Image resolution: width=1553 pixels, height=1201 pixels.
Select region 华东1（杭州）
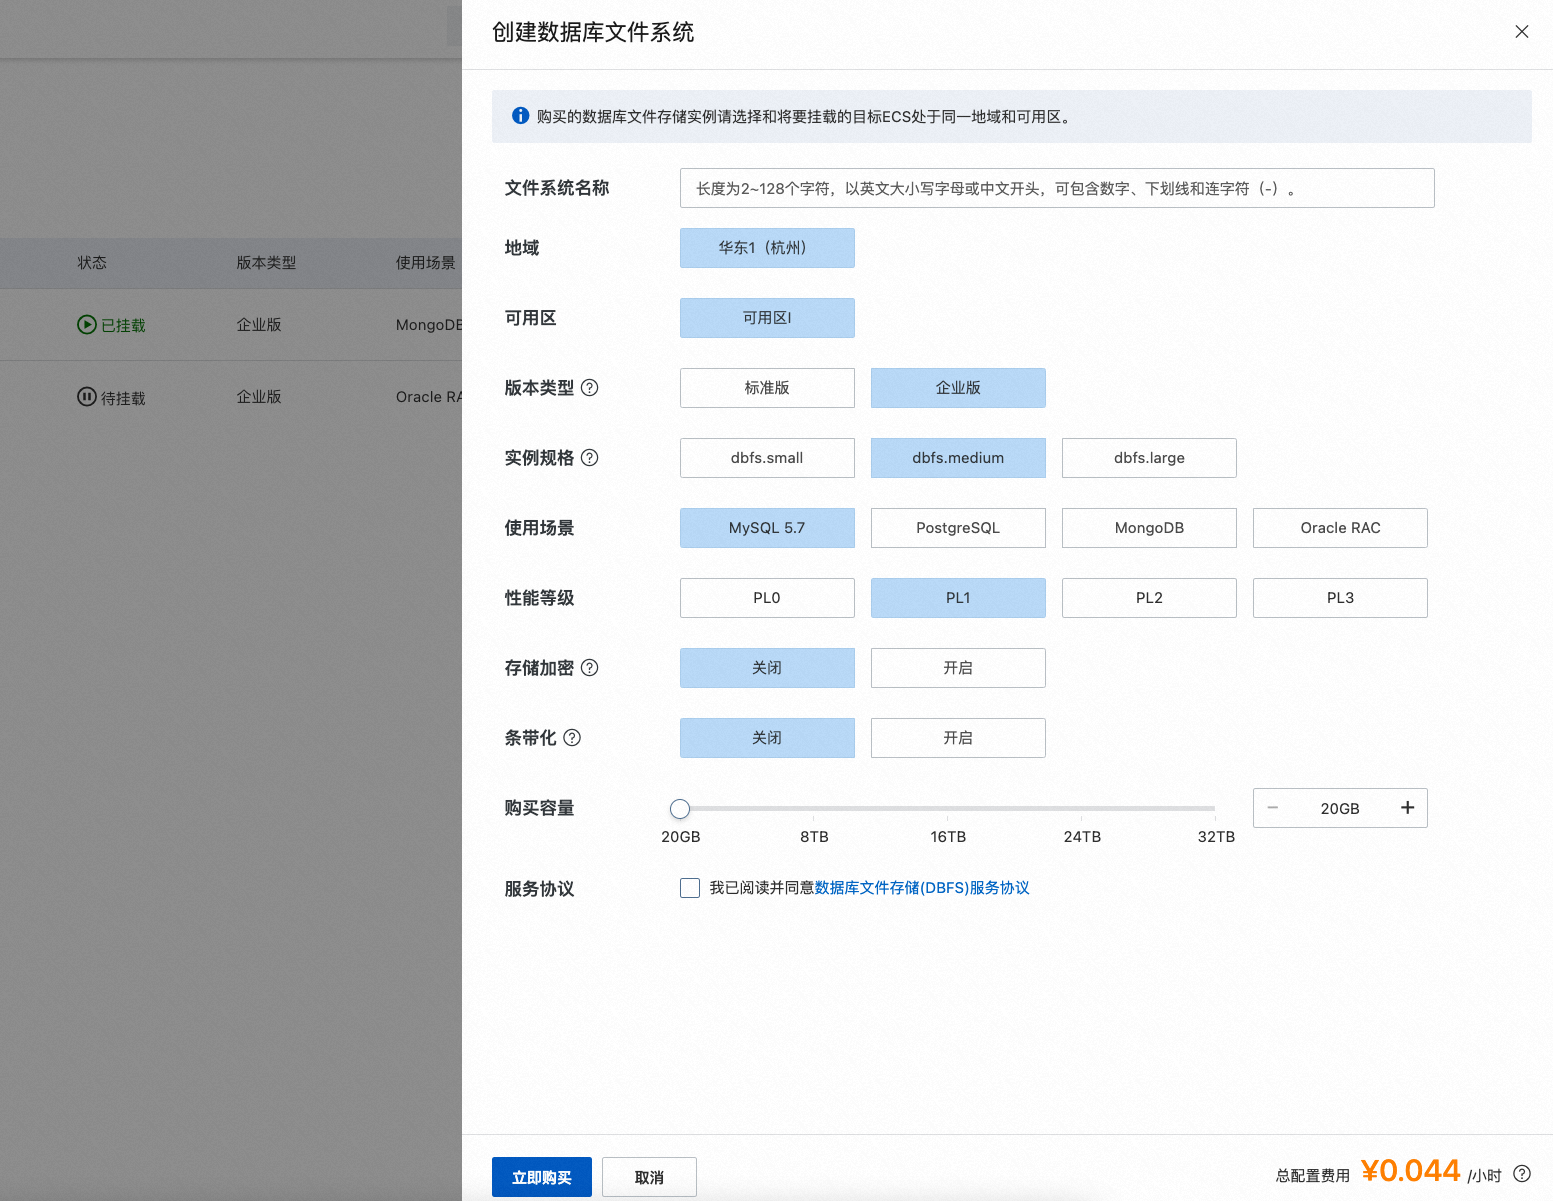pos(767,248)
